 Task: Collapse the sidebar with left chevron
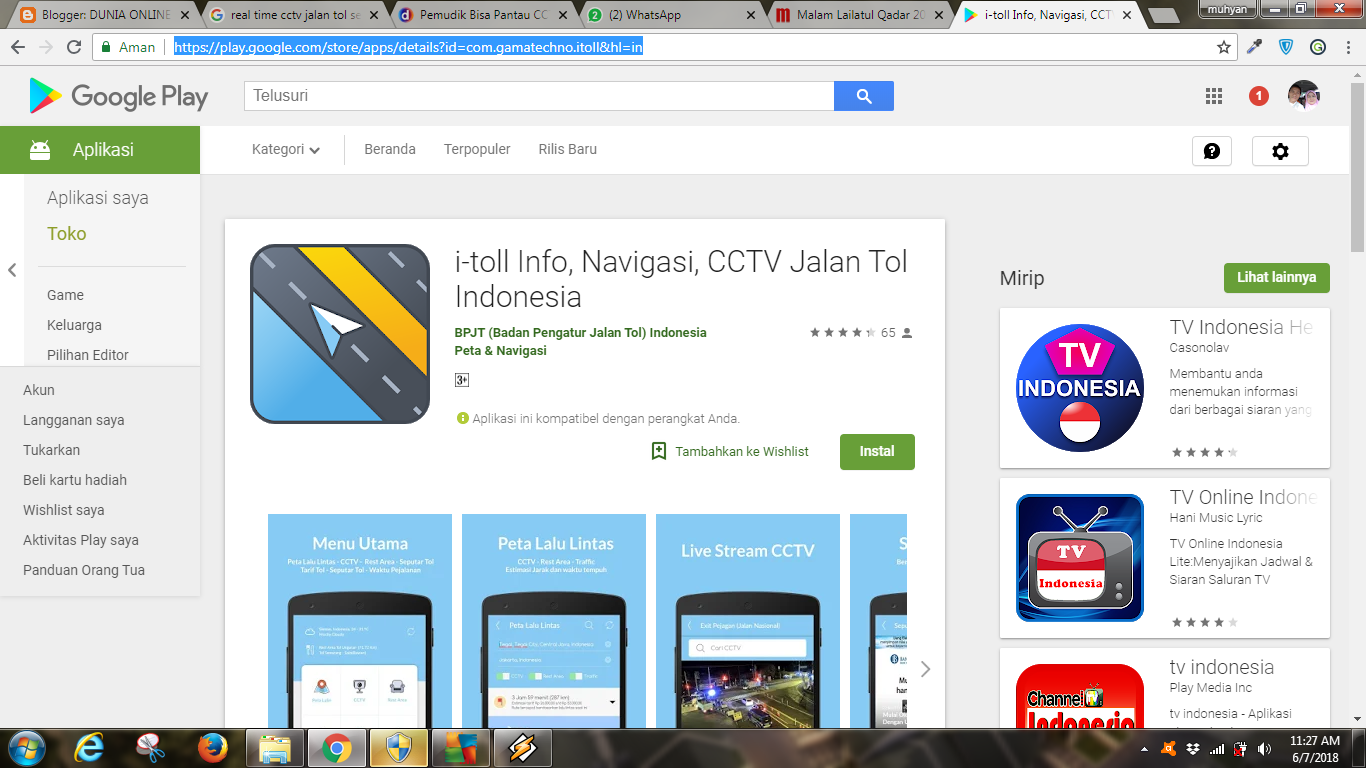(12, 270)
